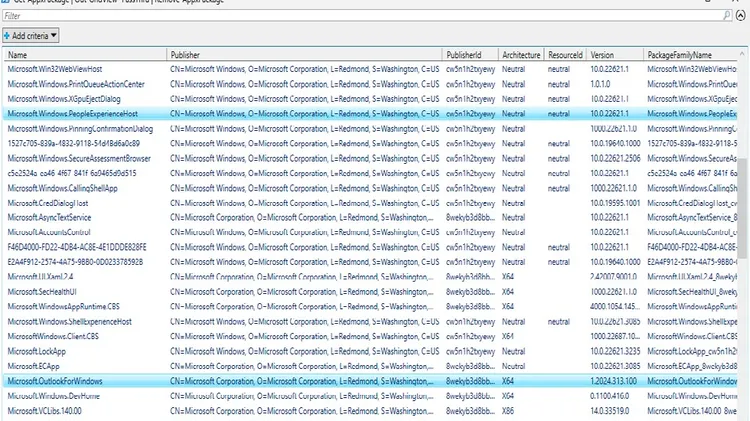
Task: Click the blue plus icon on Add criteria
Action: [7, 35]
